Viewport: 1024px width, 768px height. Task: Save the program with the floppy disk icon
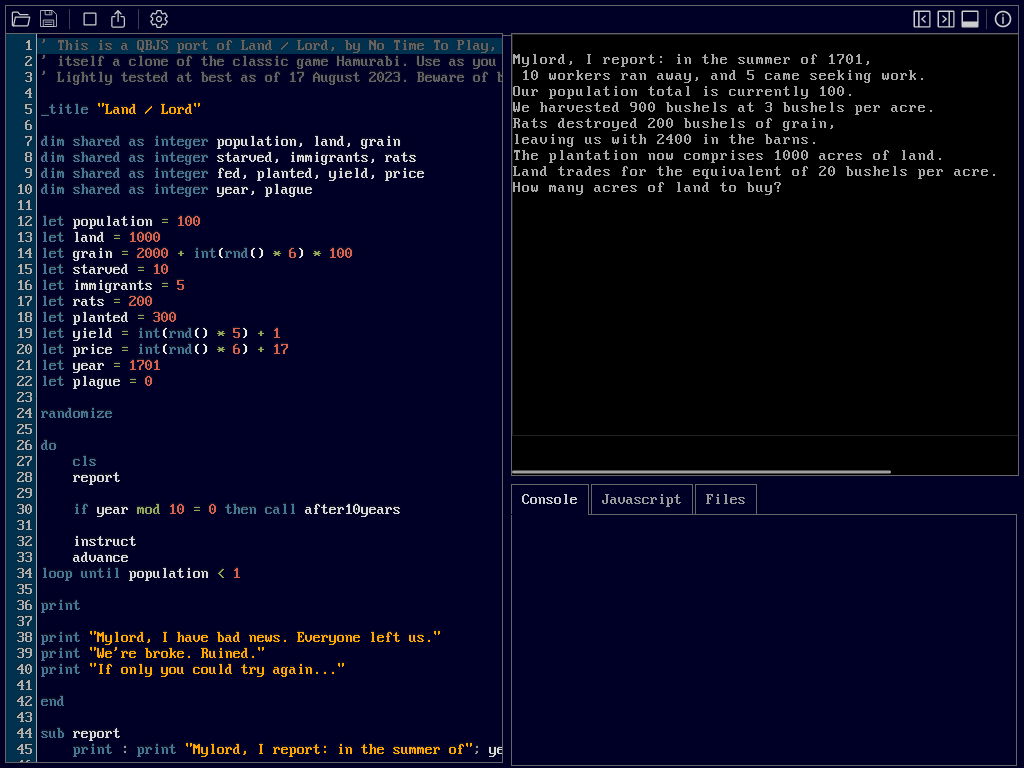(49, 19)
